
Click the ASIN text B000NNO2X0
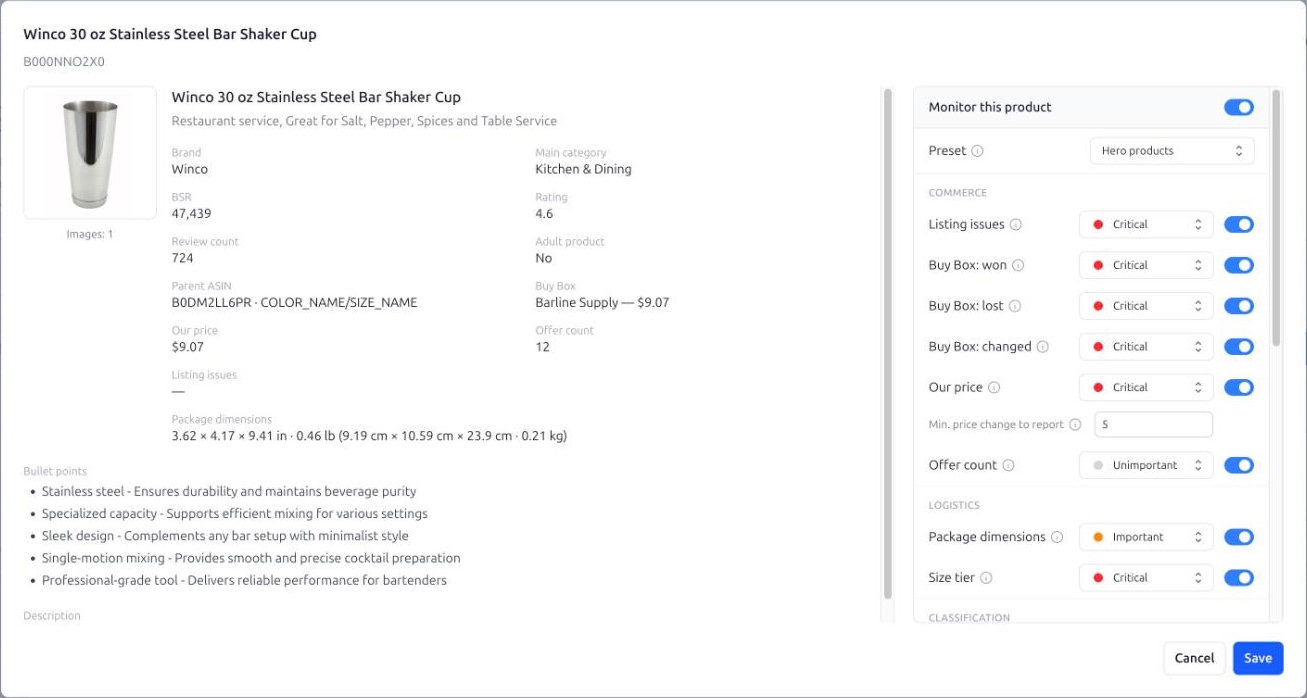tap(64, 62)
